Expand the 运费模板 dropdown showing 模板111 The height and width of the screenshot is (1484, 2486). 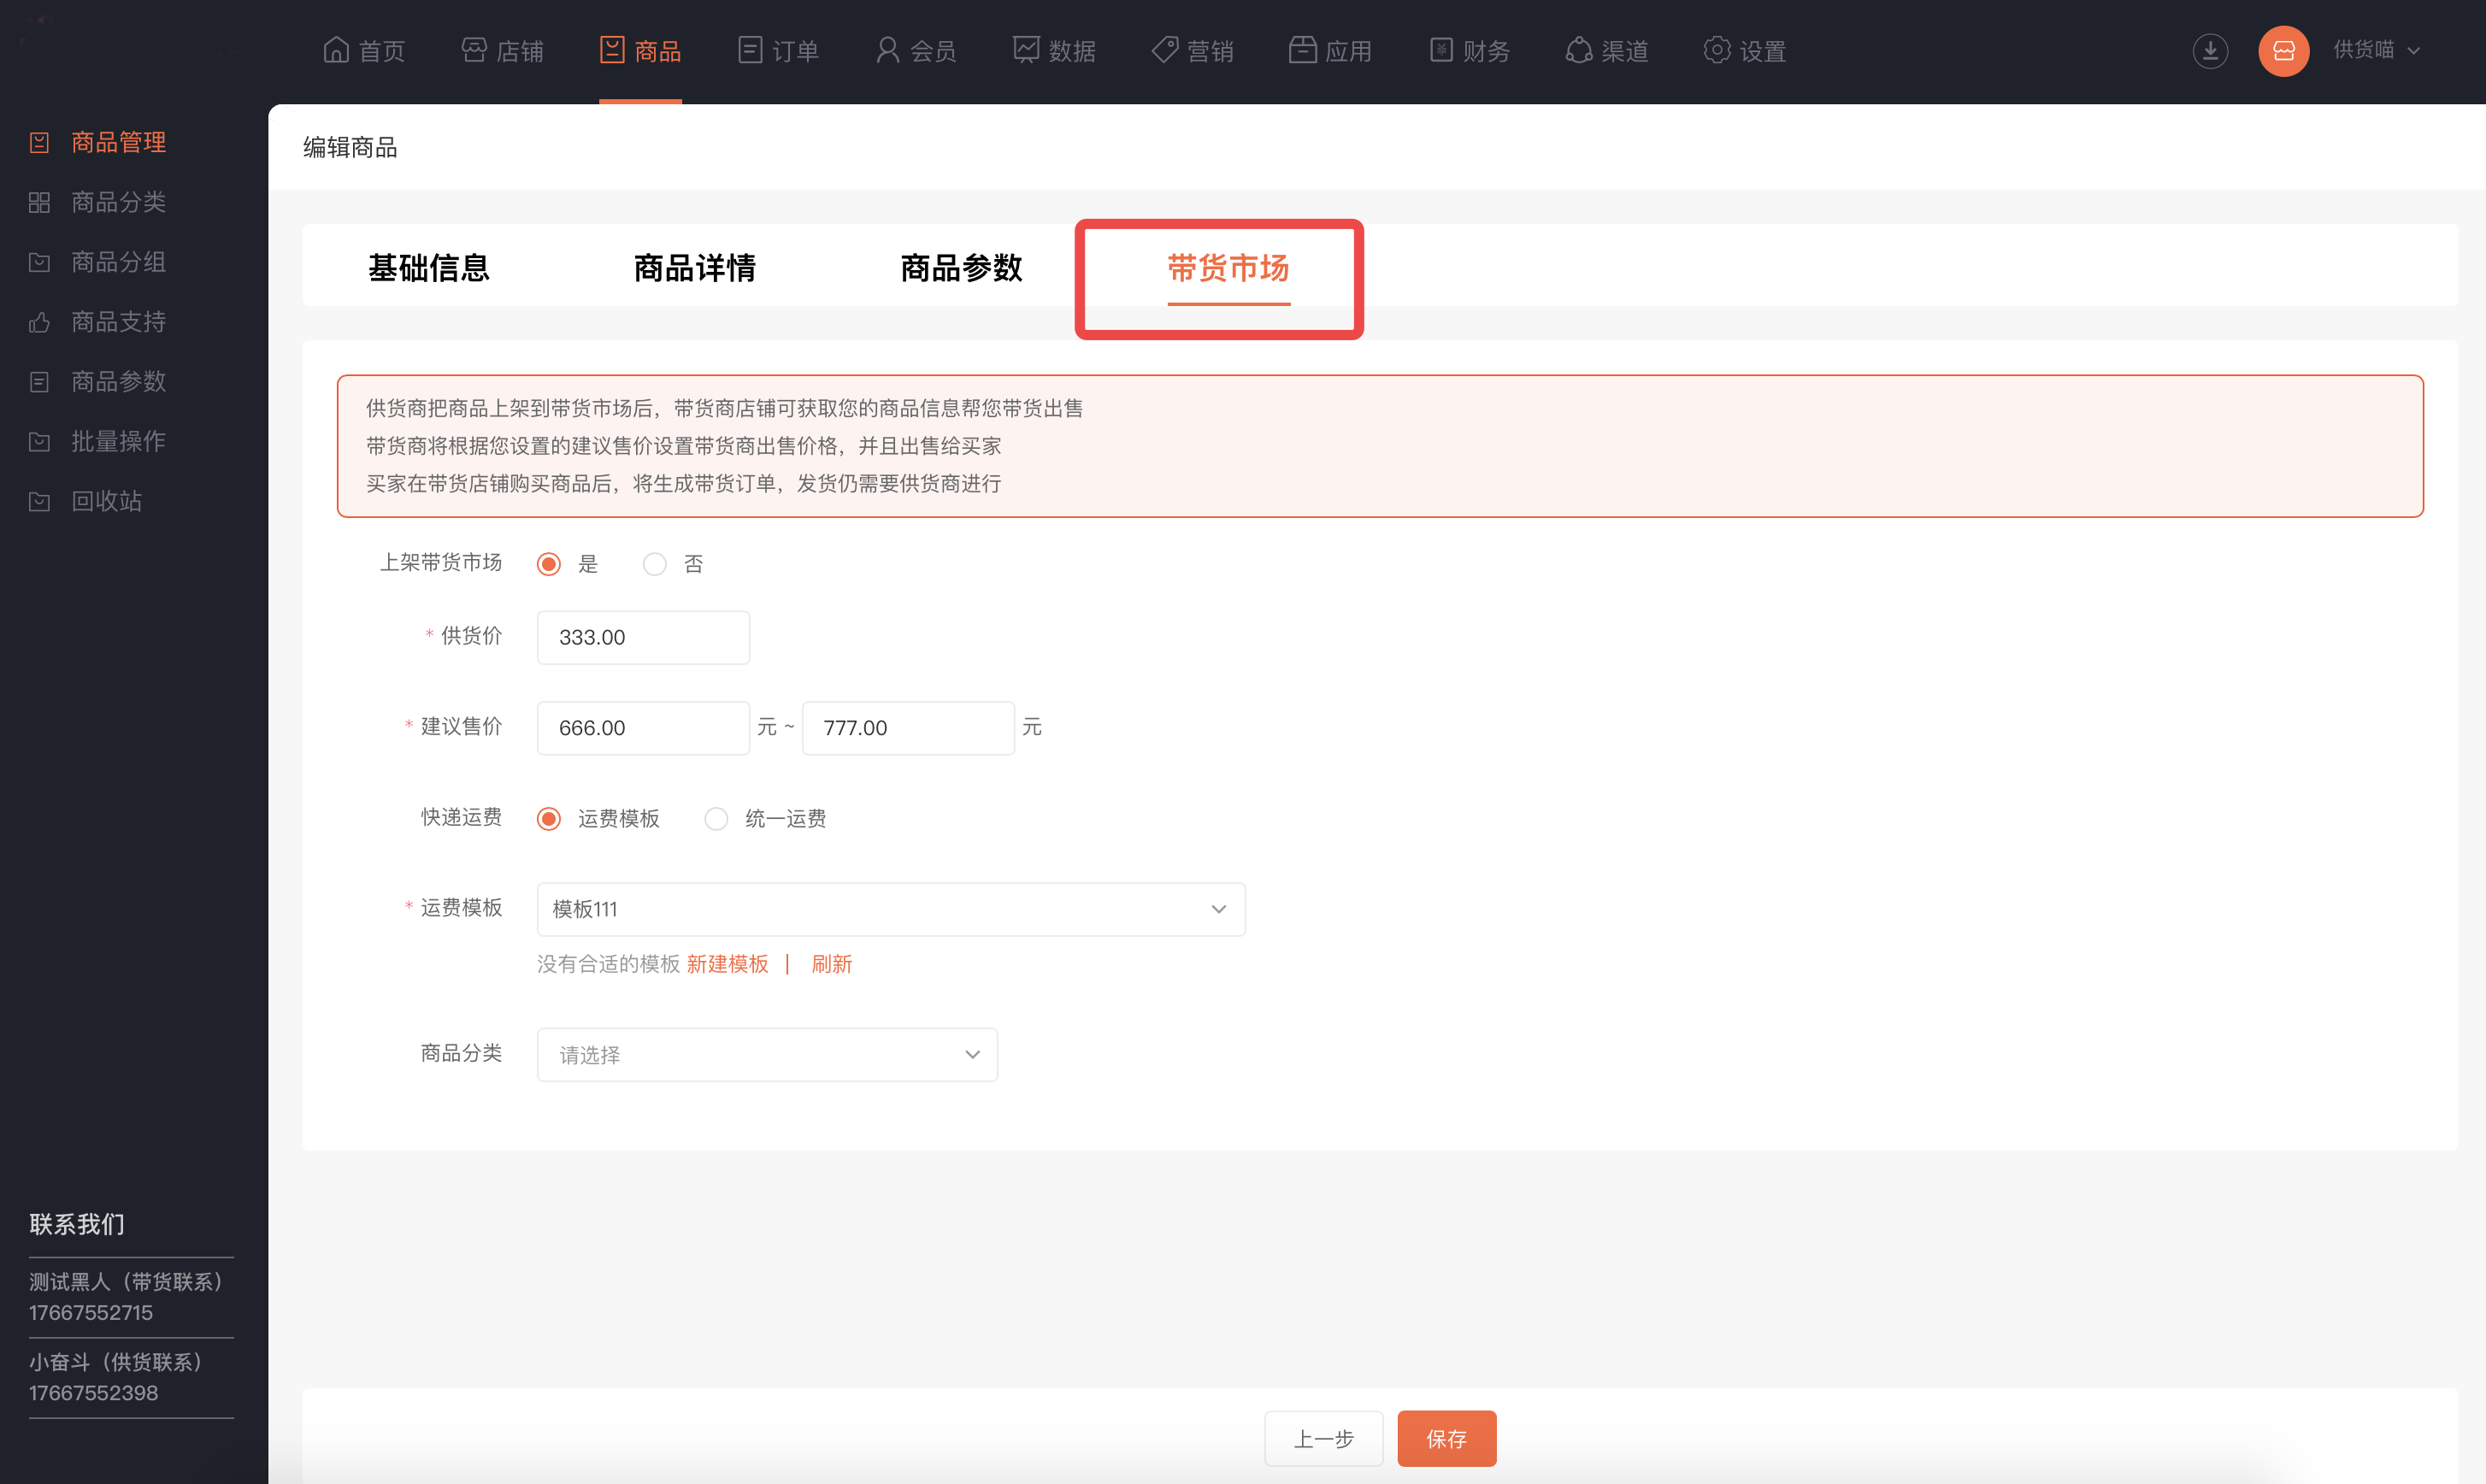click(x=890, y=909)
